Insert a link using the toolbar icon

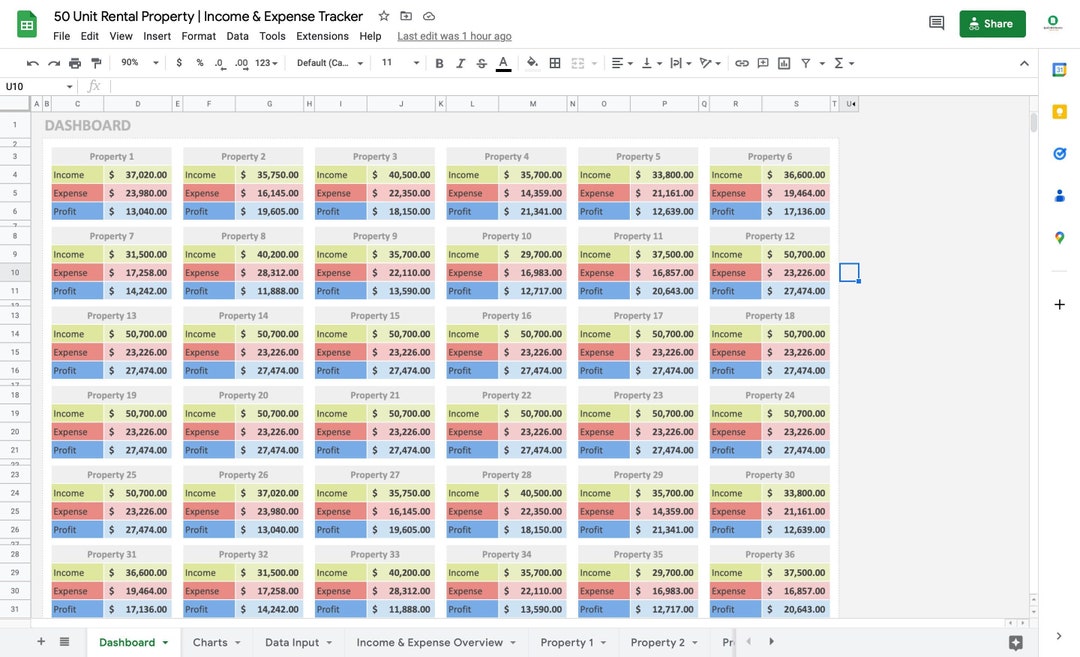pos(742,62)
